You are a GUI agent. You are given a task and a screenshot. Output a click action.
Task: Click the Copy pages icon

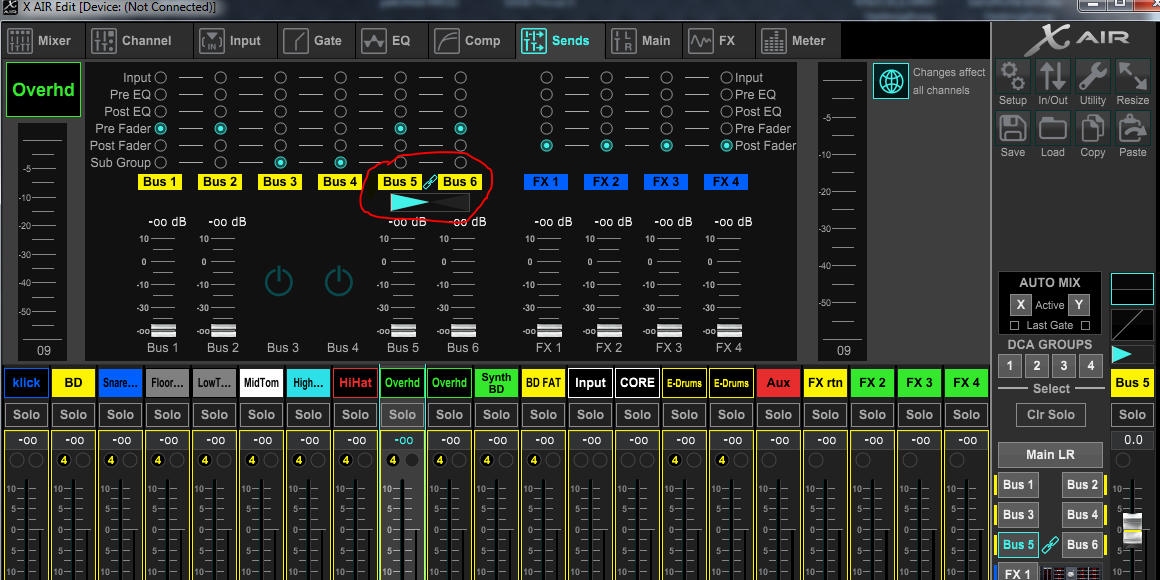pyautogui.click(x=1093, y=128)
